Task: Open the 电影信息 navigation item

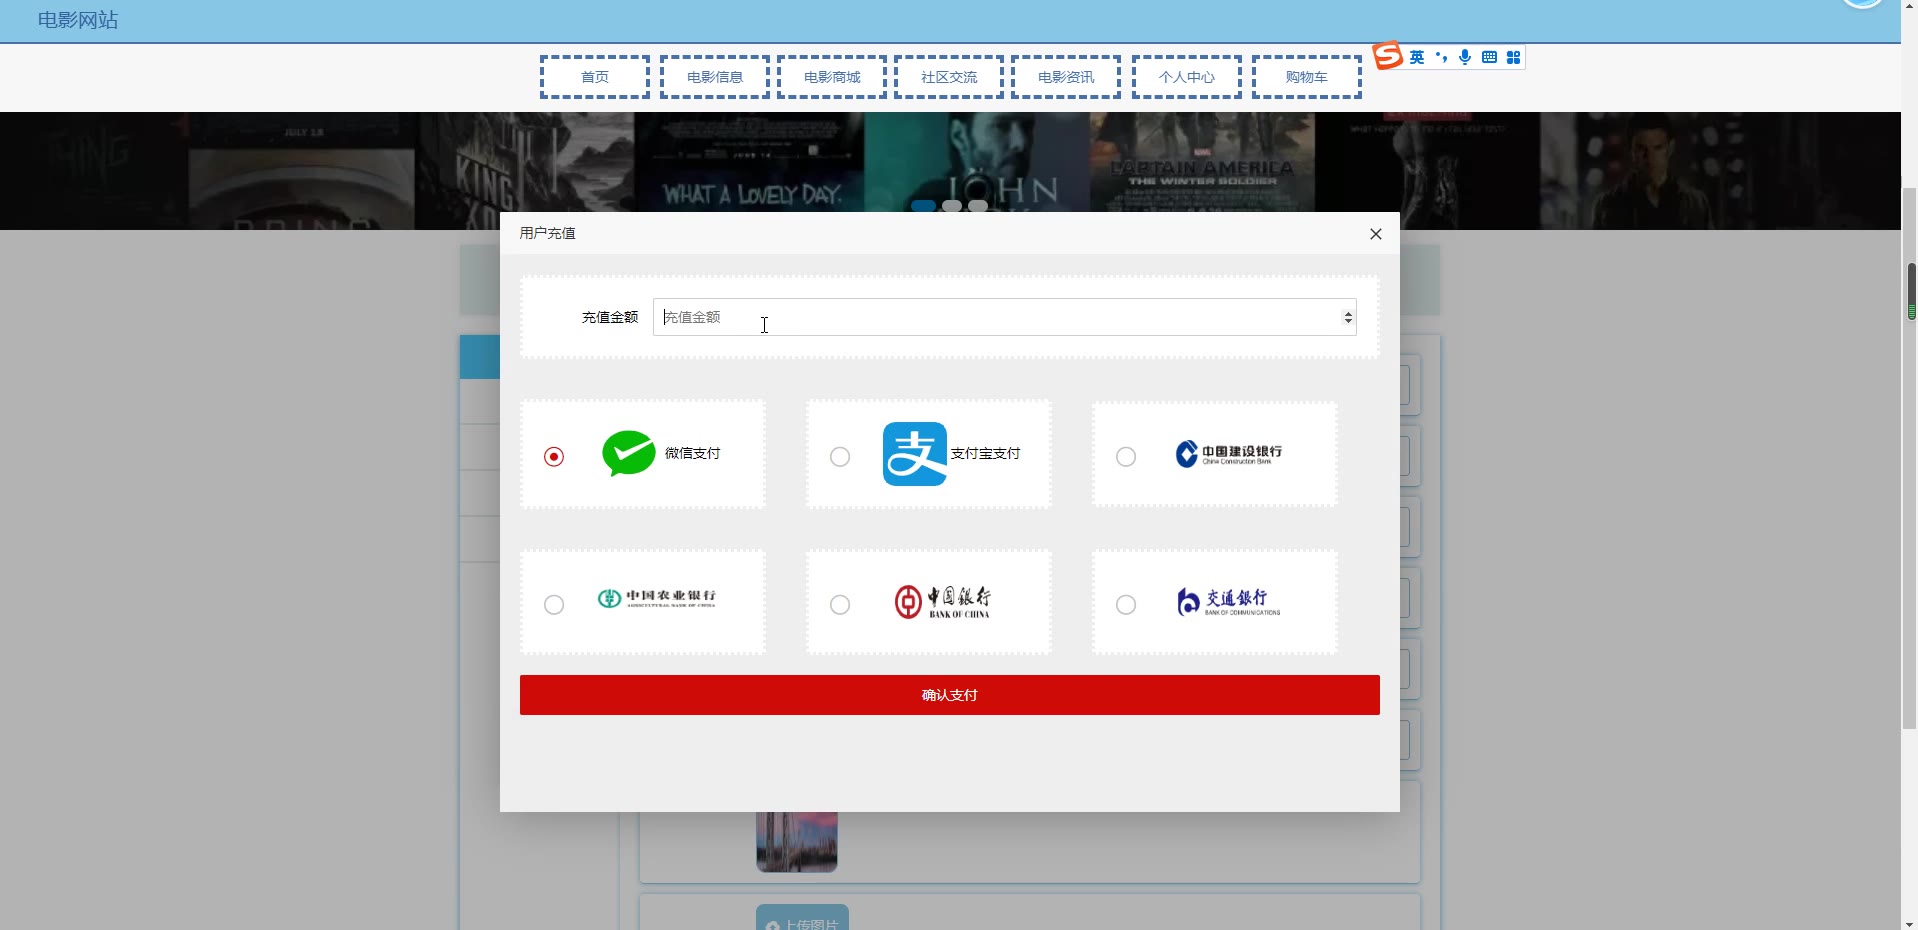Action: 715,77
